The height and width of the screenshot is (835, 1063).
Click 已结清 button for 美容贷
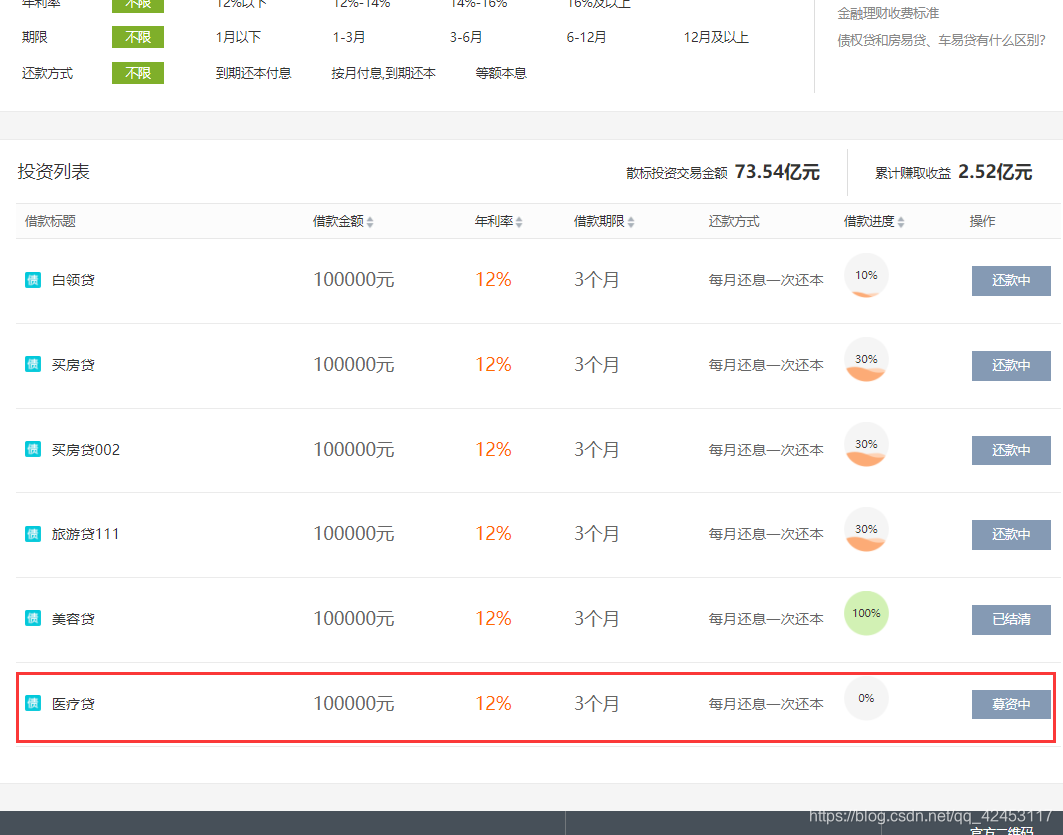[1011, 619]
